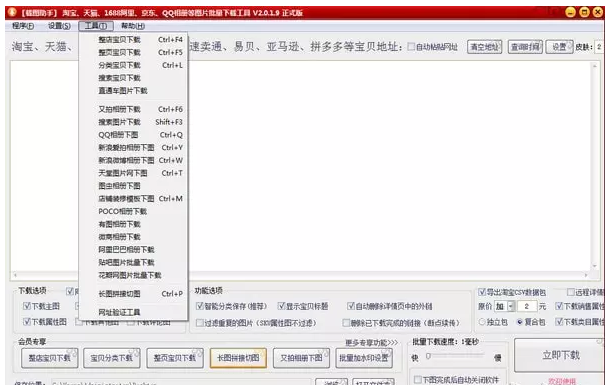Click 批量加水印设置 button
This screenshot has width=616, height=385.
[364, 358]
